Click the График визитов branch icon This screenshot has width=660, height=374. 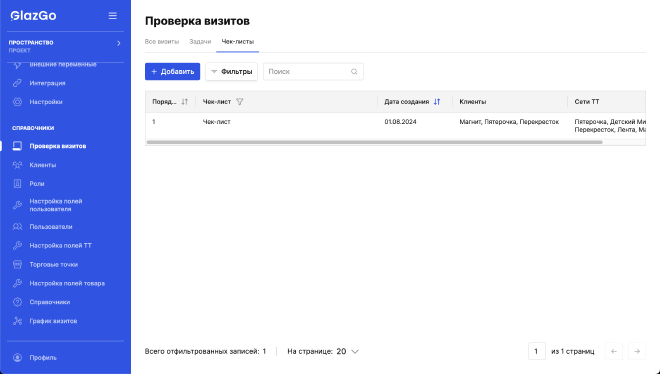(x=17, y=321)
